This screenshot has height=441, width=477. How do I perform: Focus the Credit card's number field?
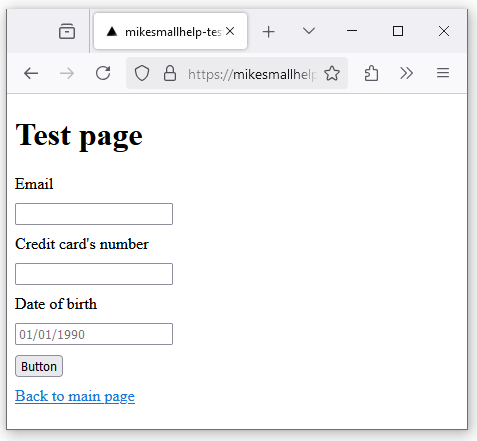point(94,274)
